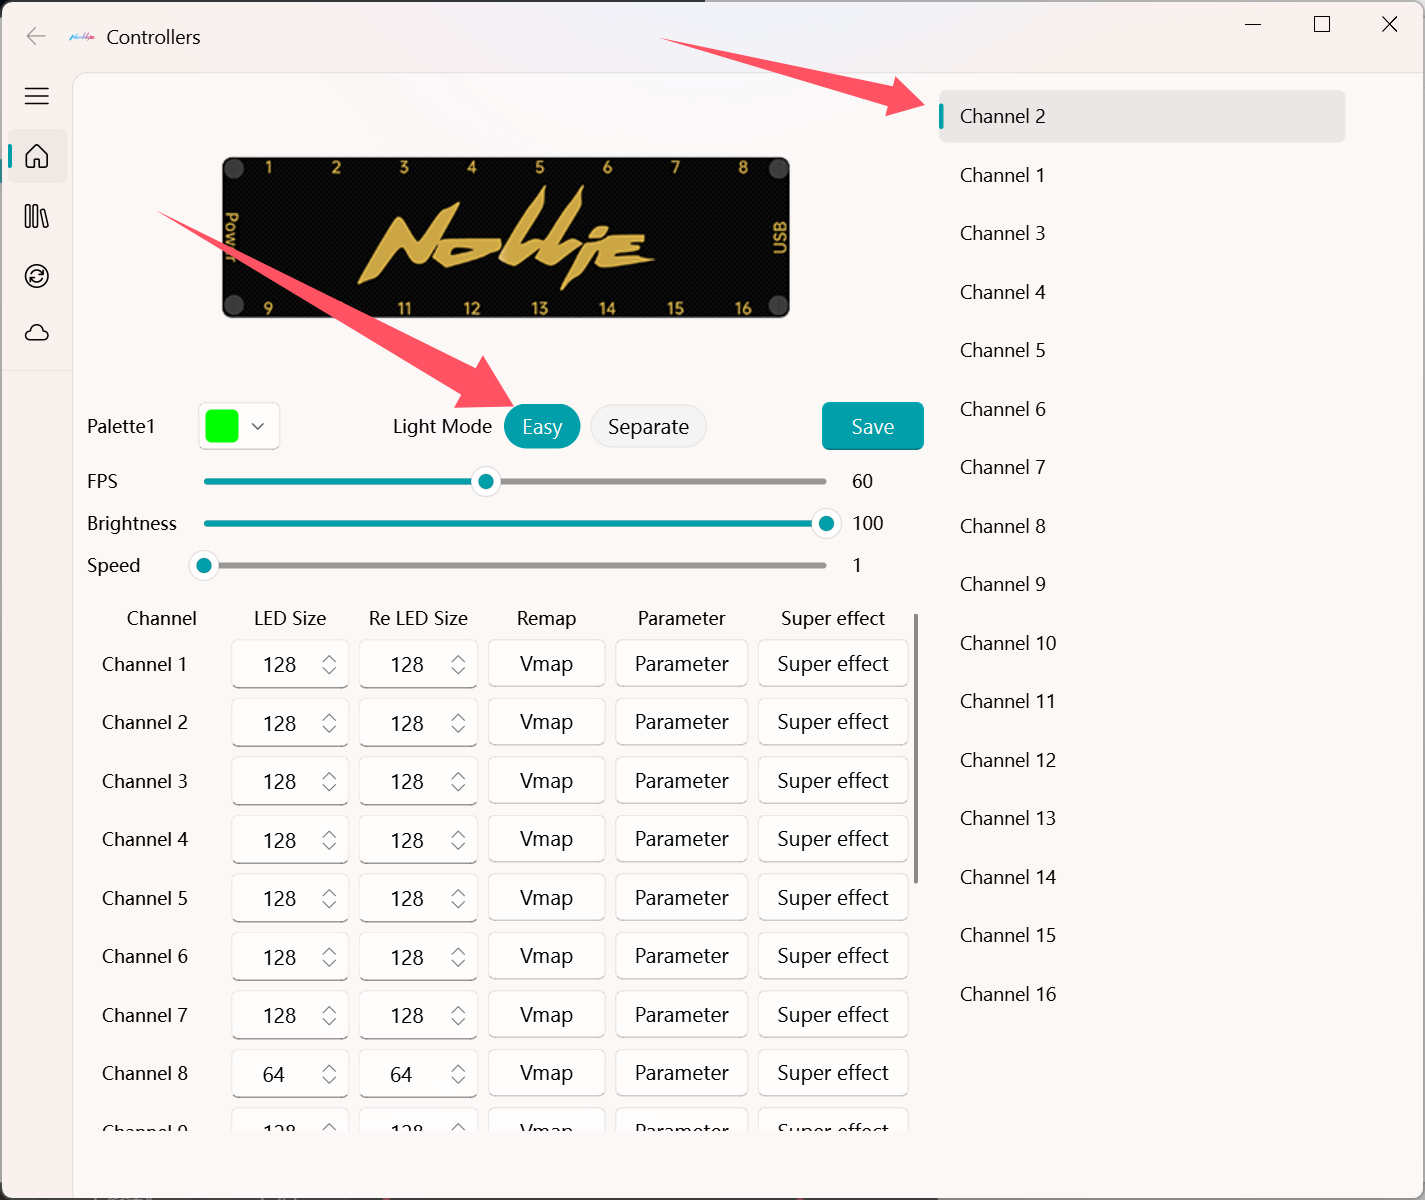Image resolution: width=1425 pixels, height=1200 pixels.
Task: Click the sync smiley sidebar icon
Action: (37, 276)
